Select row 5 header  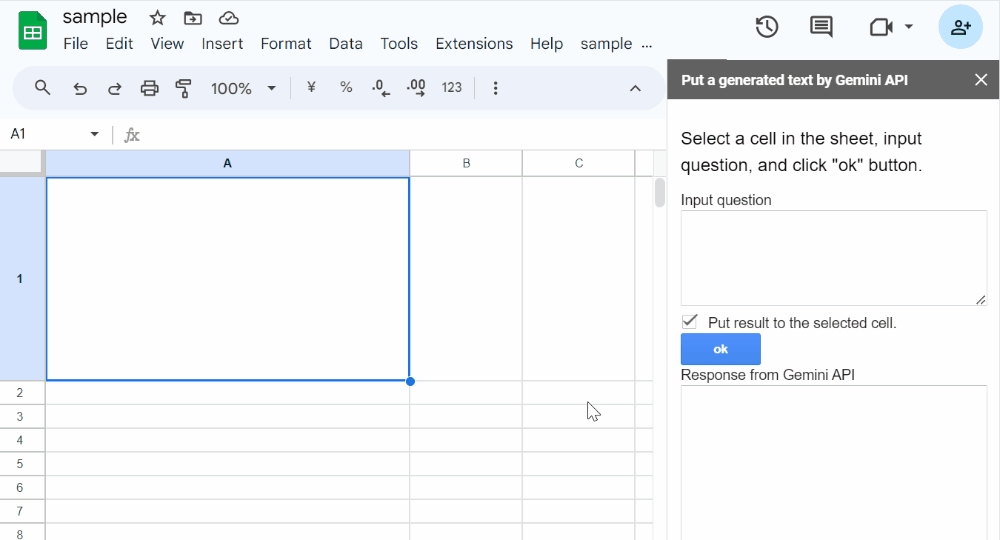click(x=20, y=463)
